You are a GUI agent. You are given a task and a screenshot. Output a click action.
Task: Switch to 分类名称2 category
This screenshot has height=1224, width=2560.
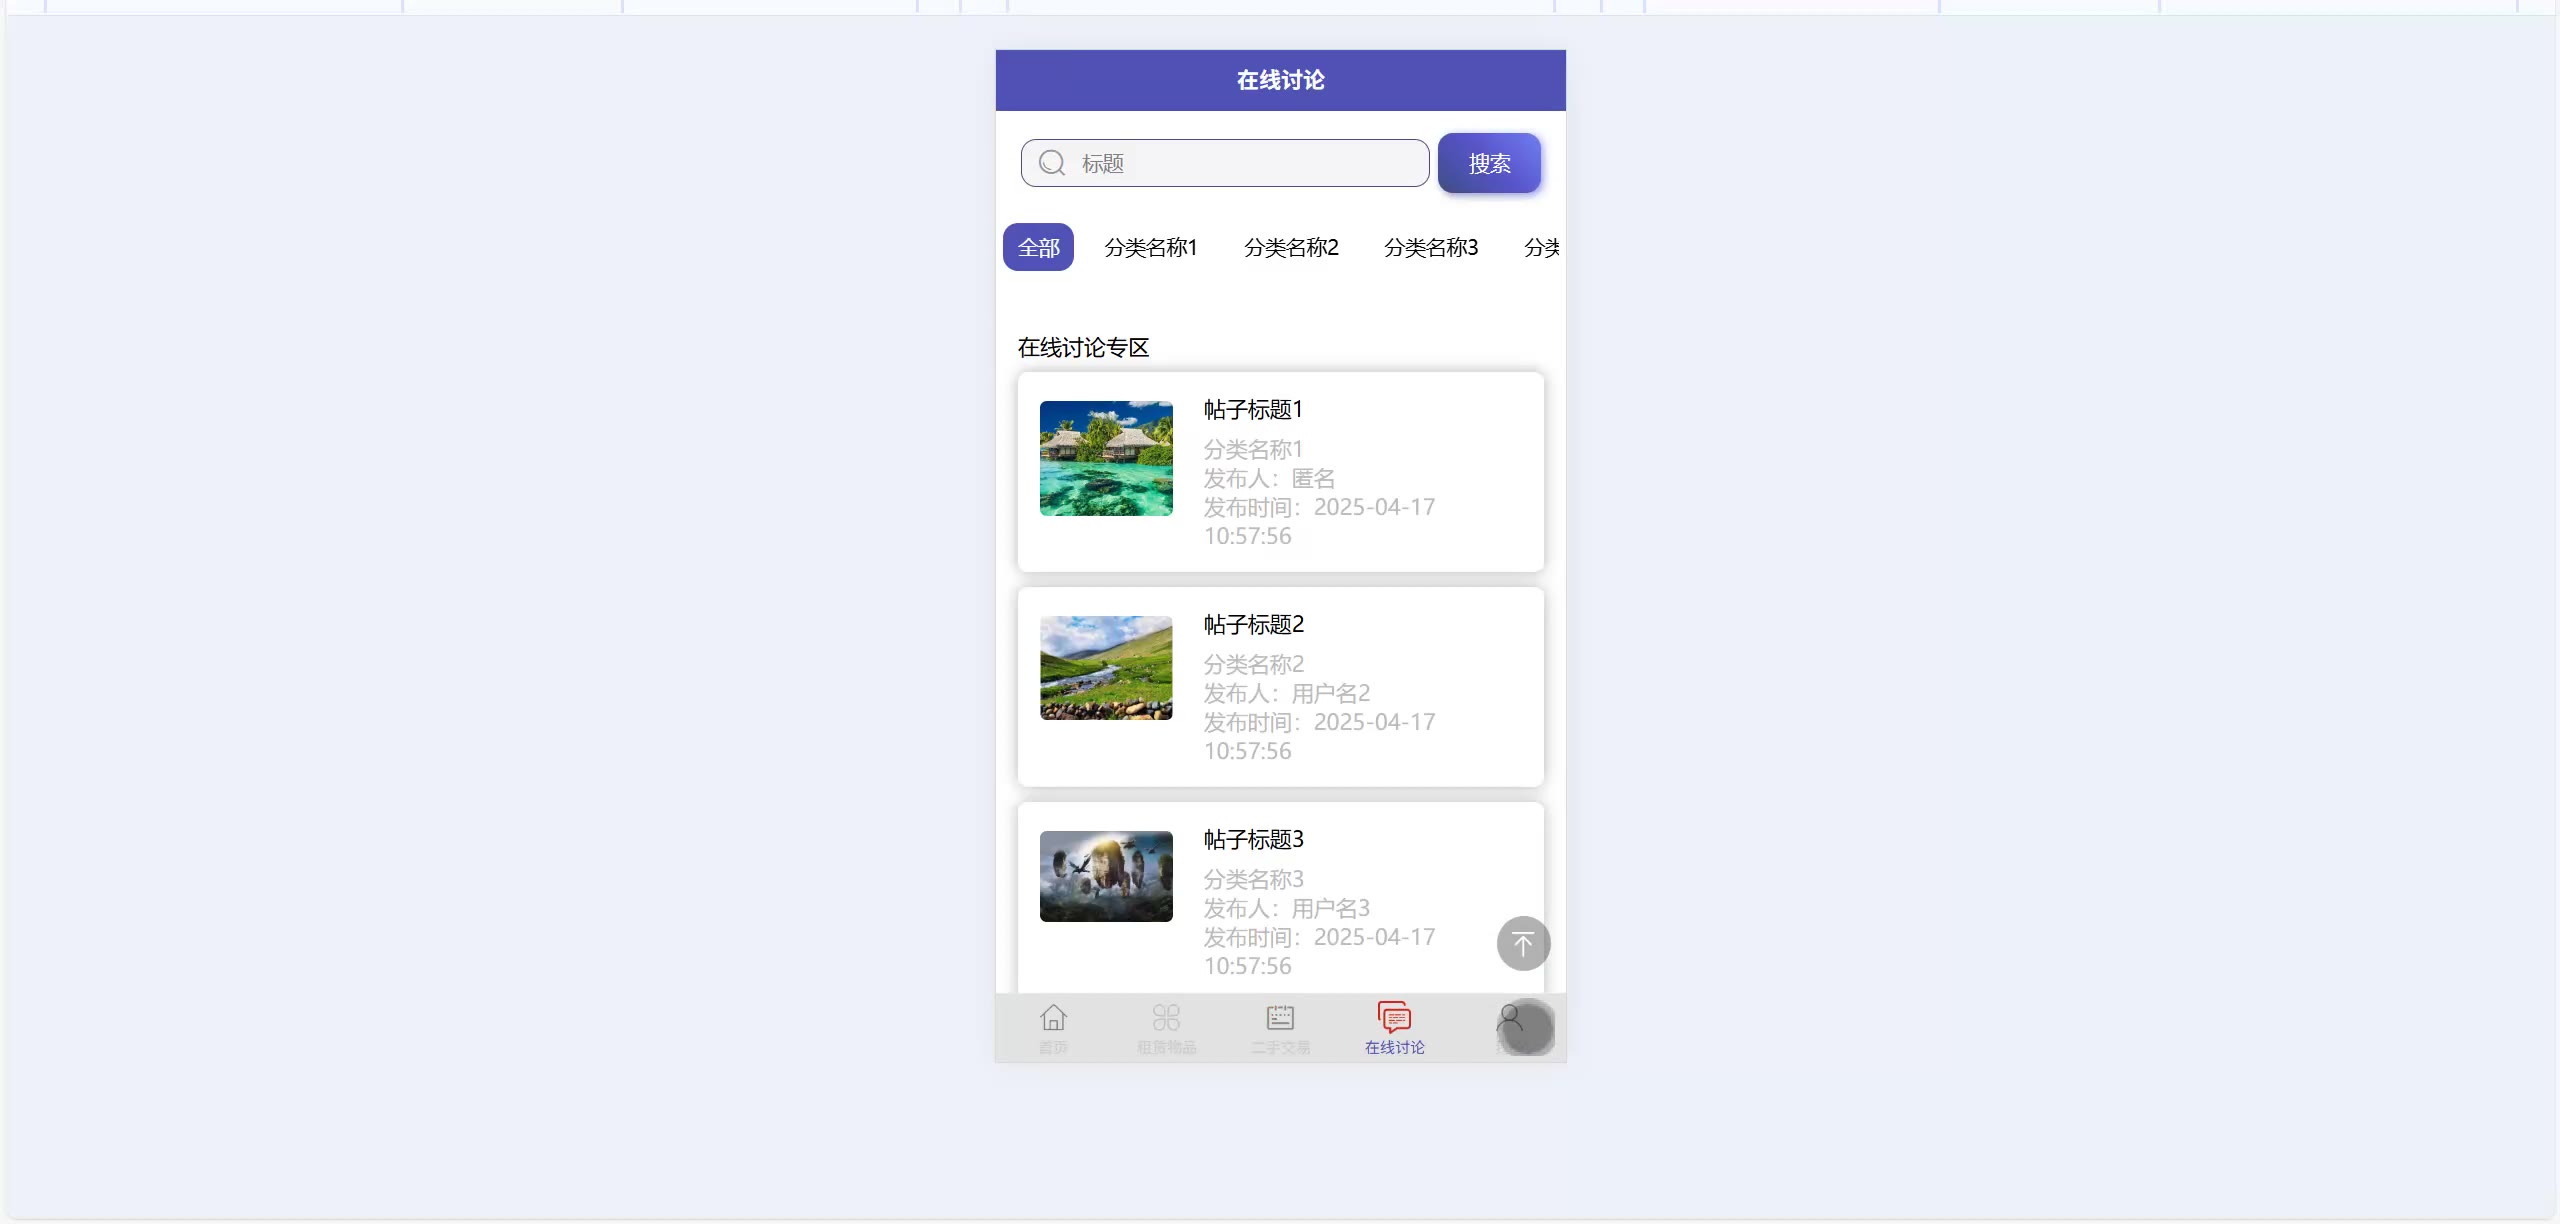tap(1290, 247)
